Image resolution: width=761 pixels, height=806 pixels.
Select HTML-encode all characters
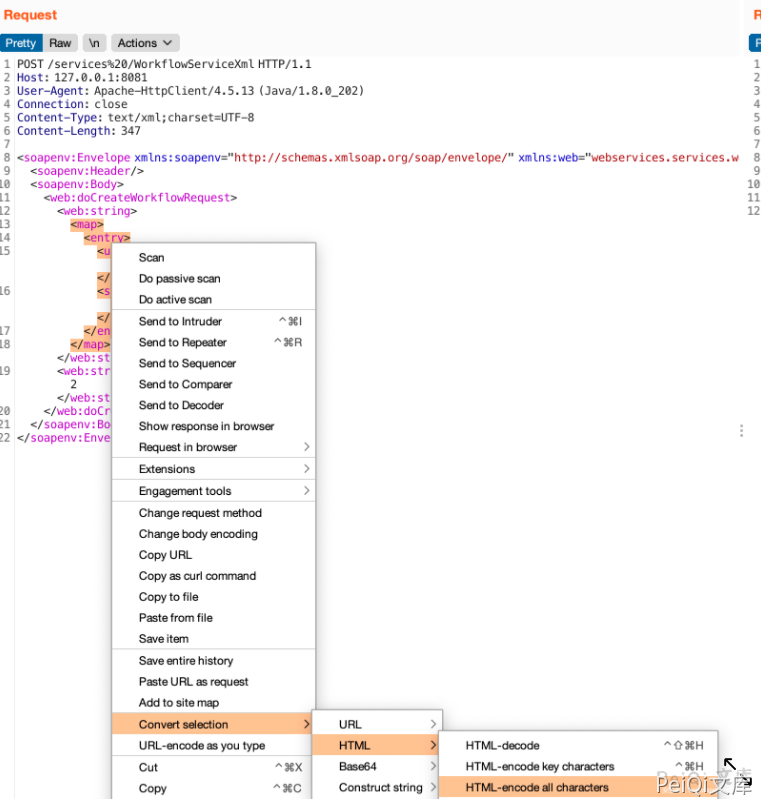pyautogui.click(x=537, y=788)
